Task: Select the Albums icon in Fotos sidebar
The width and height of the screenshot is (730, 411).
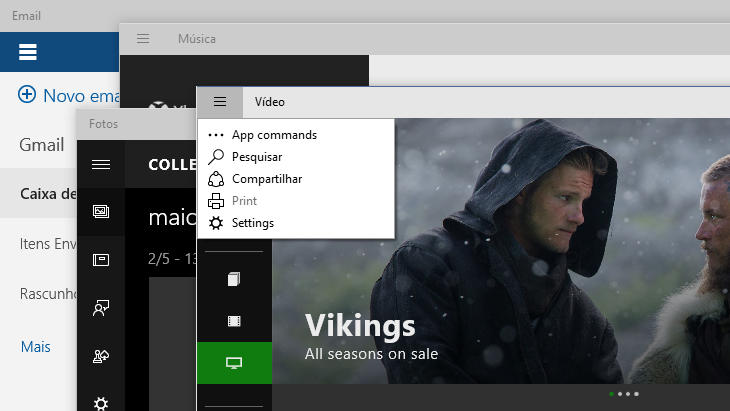Action: [101, 260]
